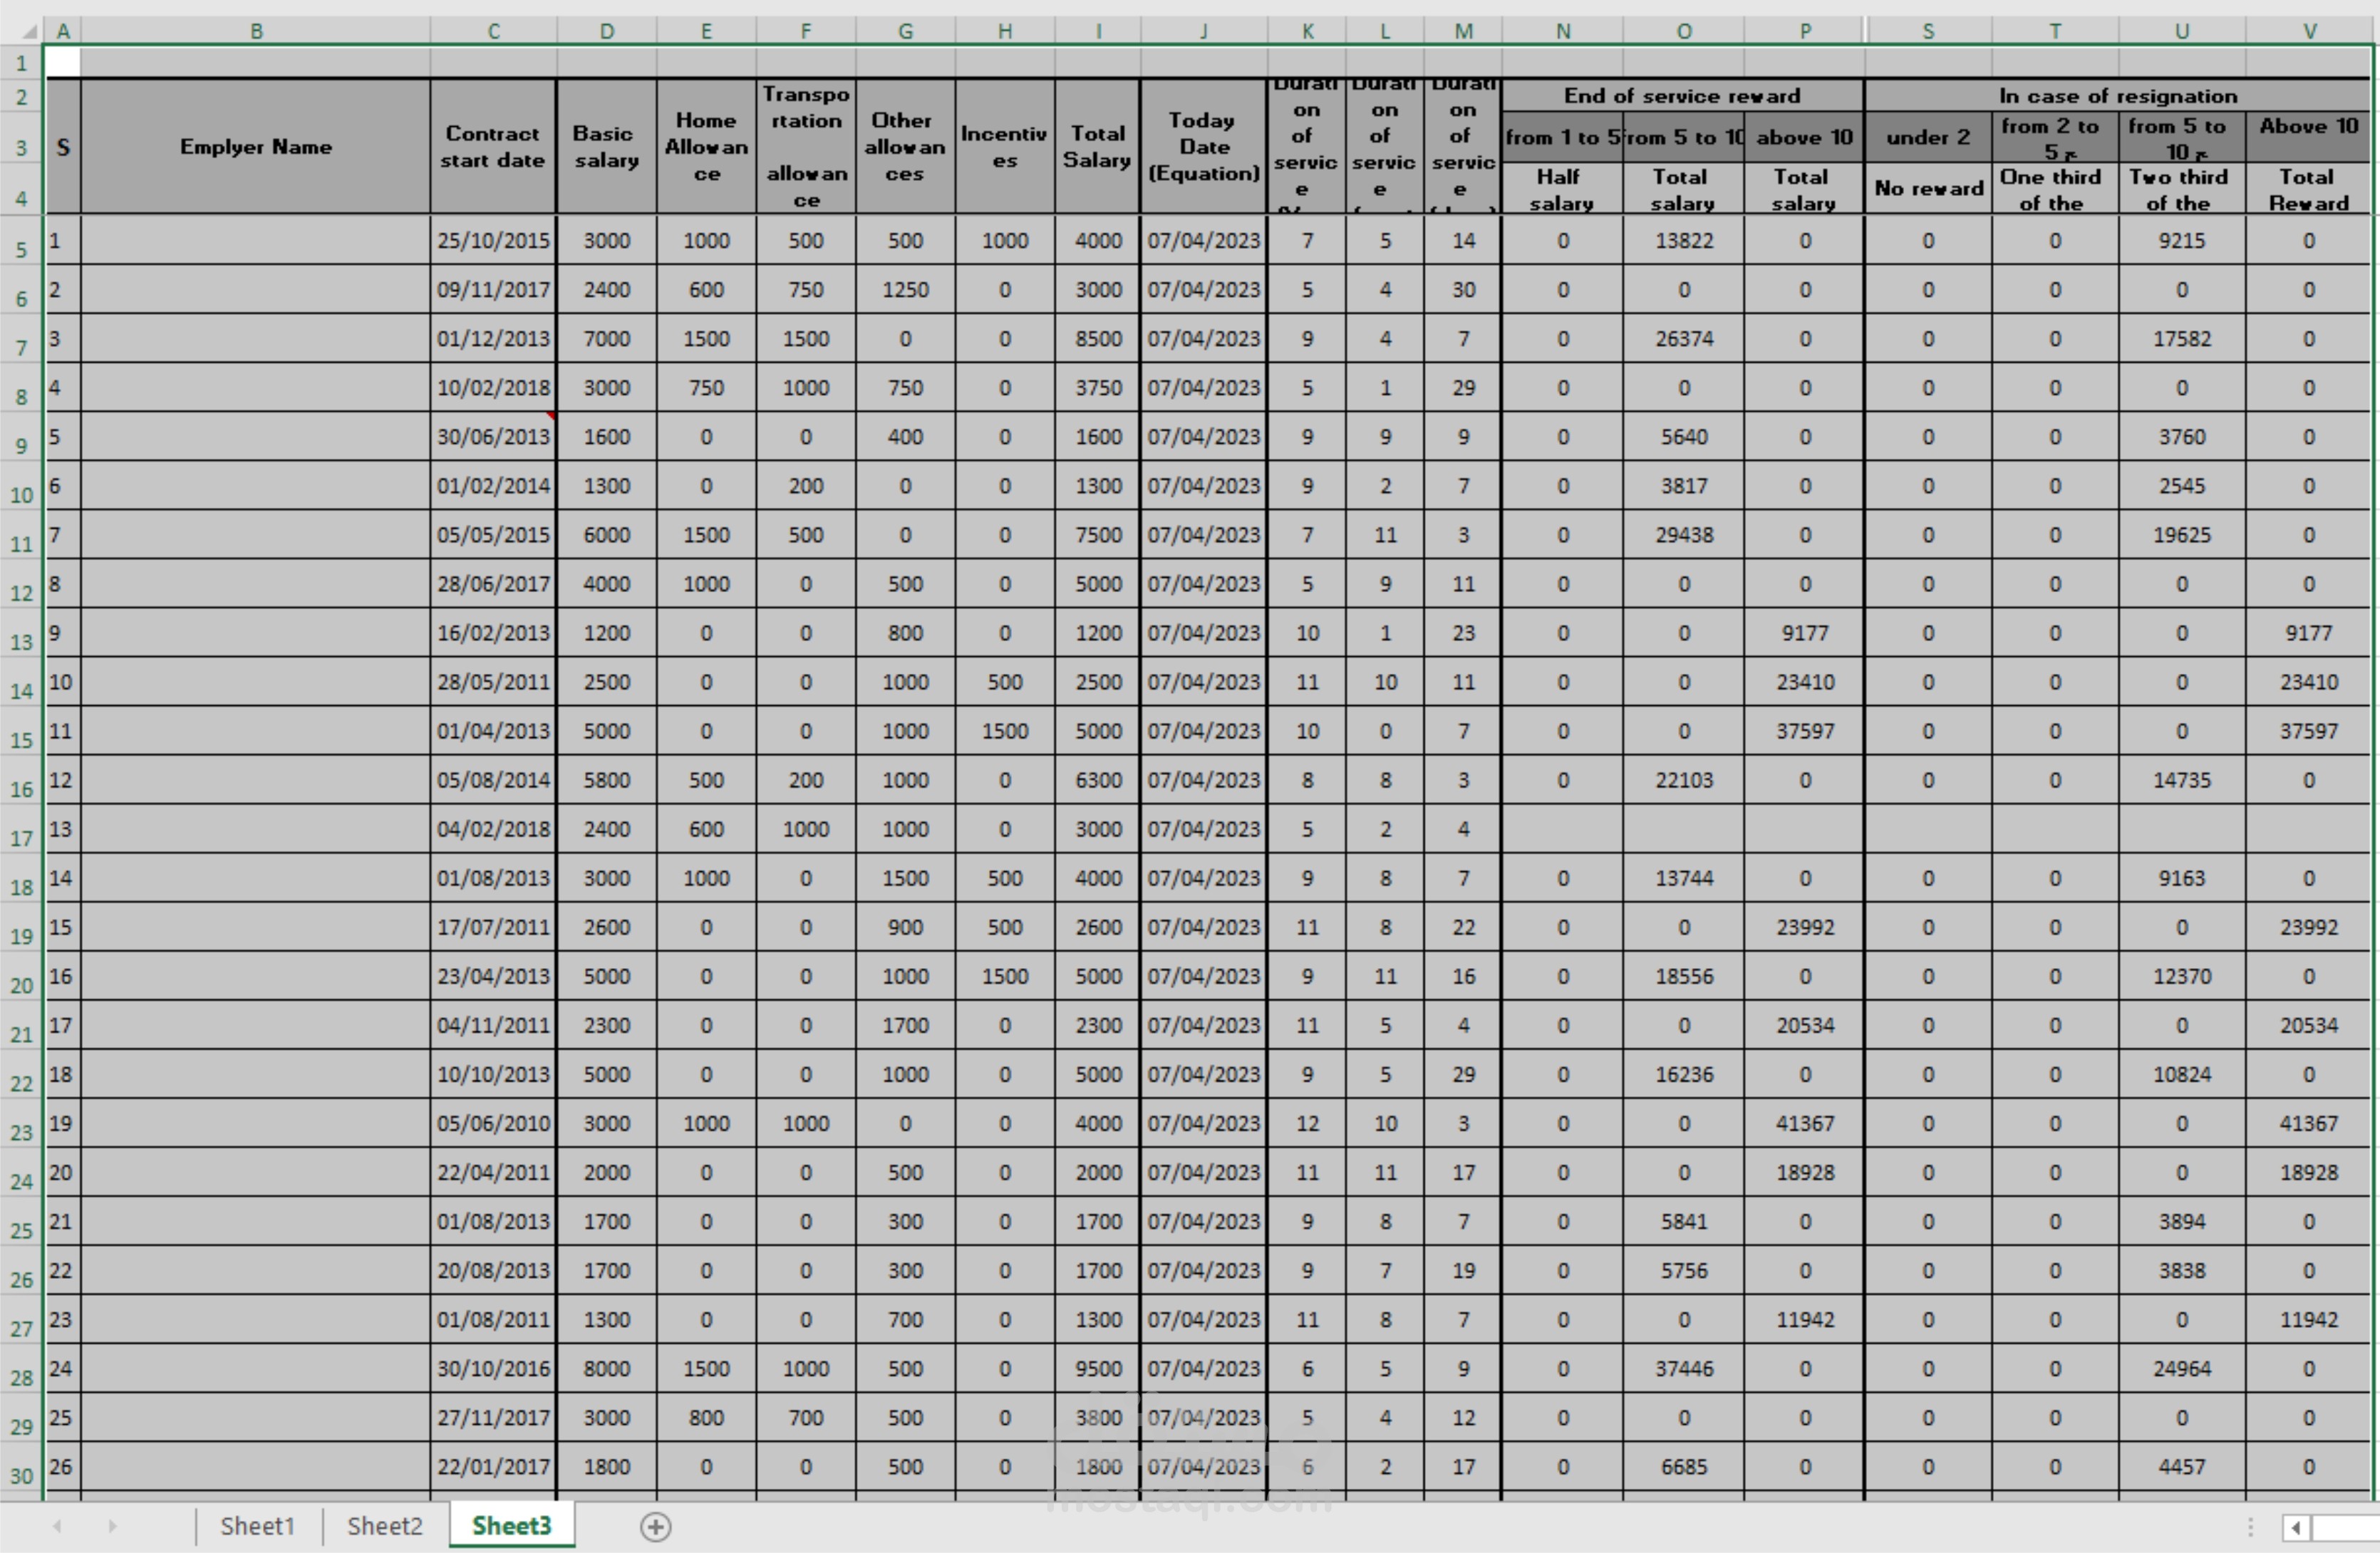This screenshot has height=1553, width=2380.
Task: Select cell with value 14735
Action: (x=2182, y=780)
